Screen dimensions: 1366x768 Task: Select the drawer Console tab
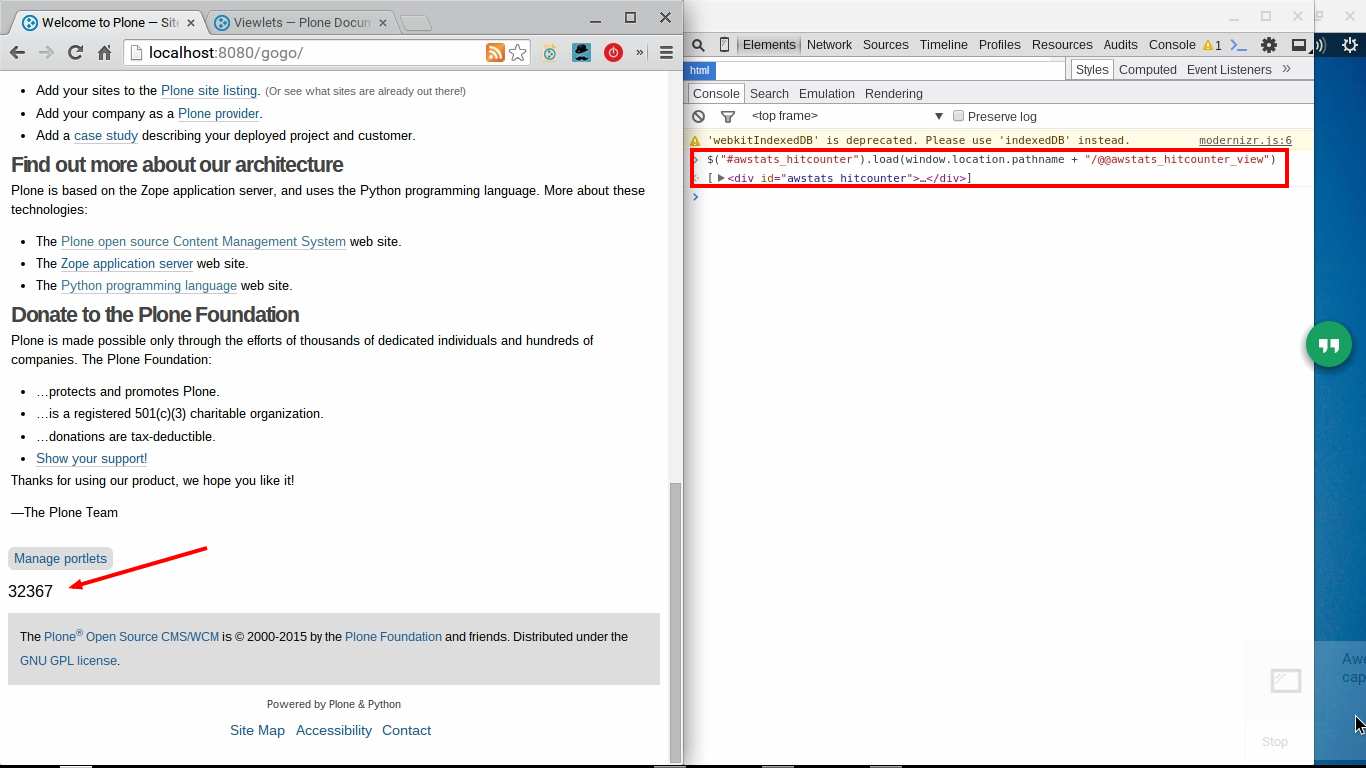pos(716,93)
